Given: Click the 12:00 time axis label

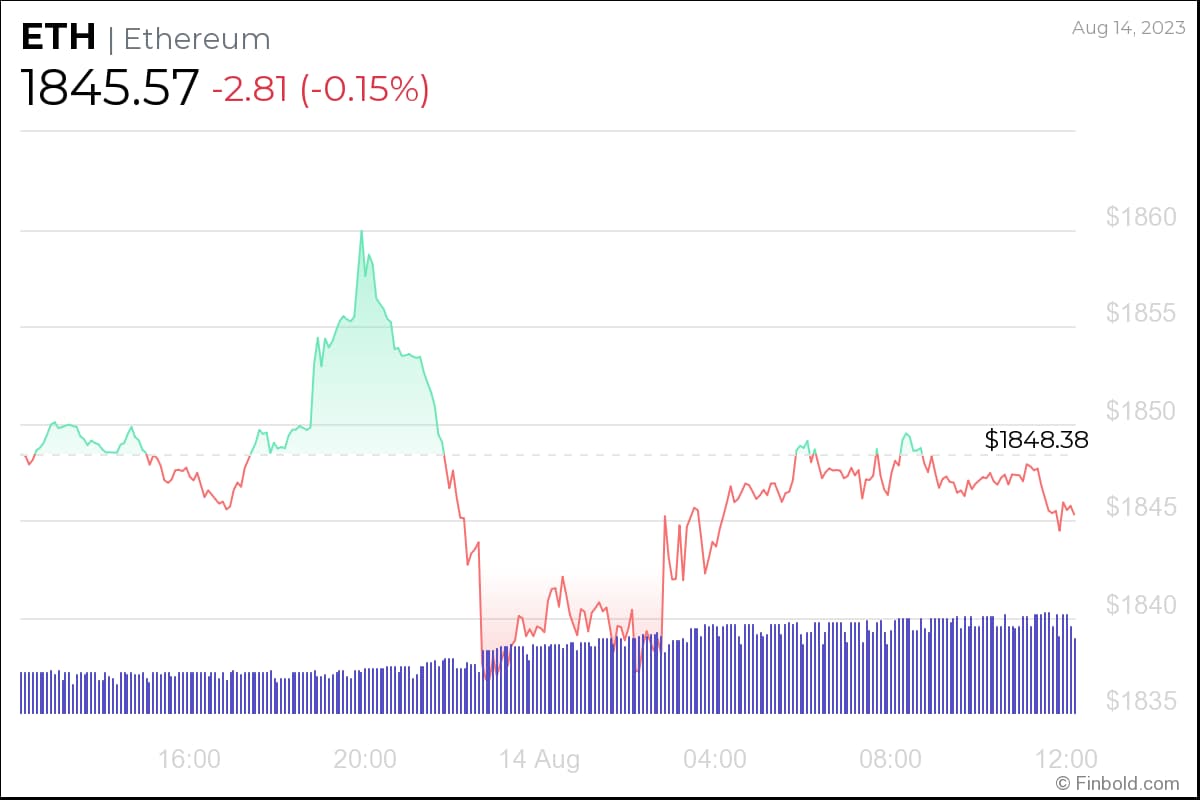Looking at the screenshot, I should (x=1066, y=759).
